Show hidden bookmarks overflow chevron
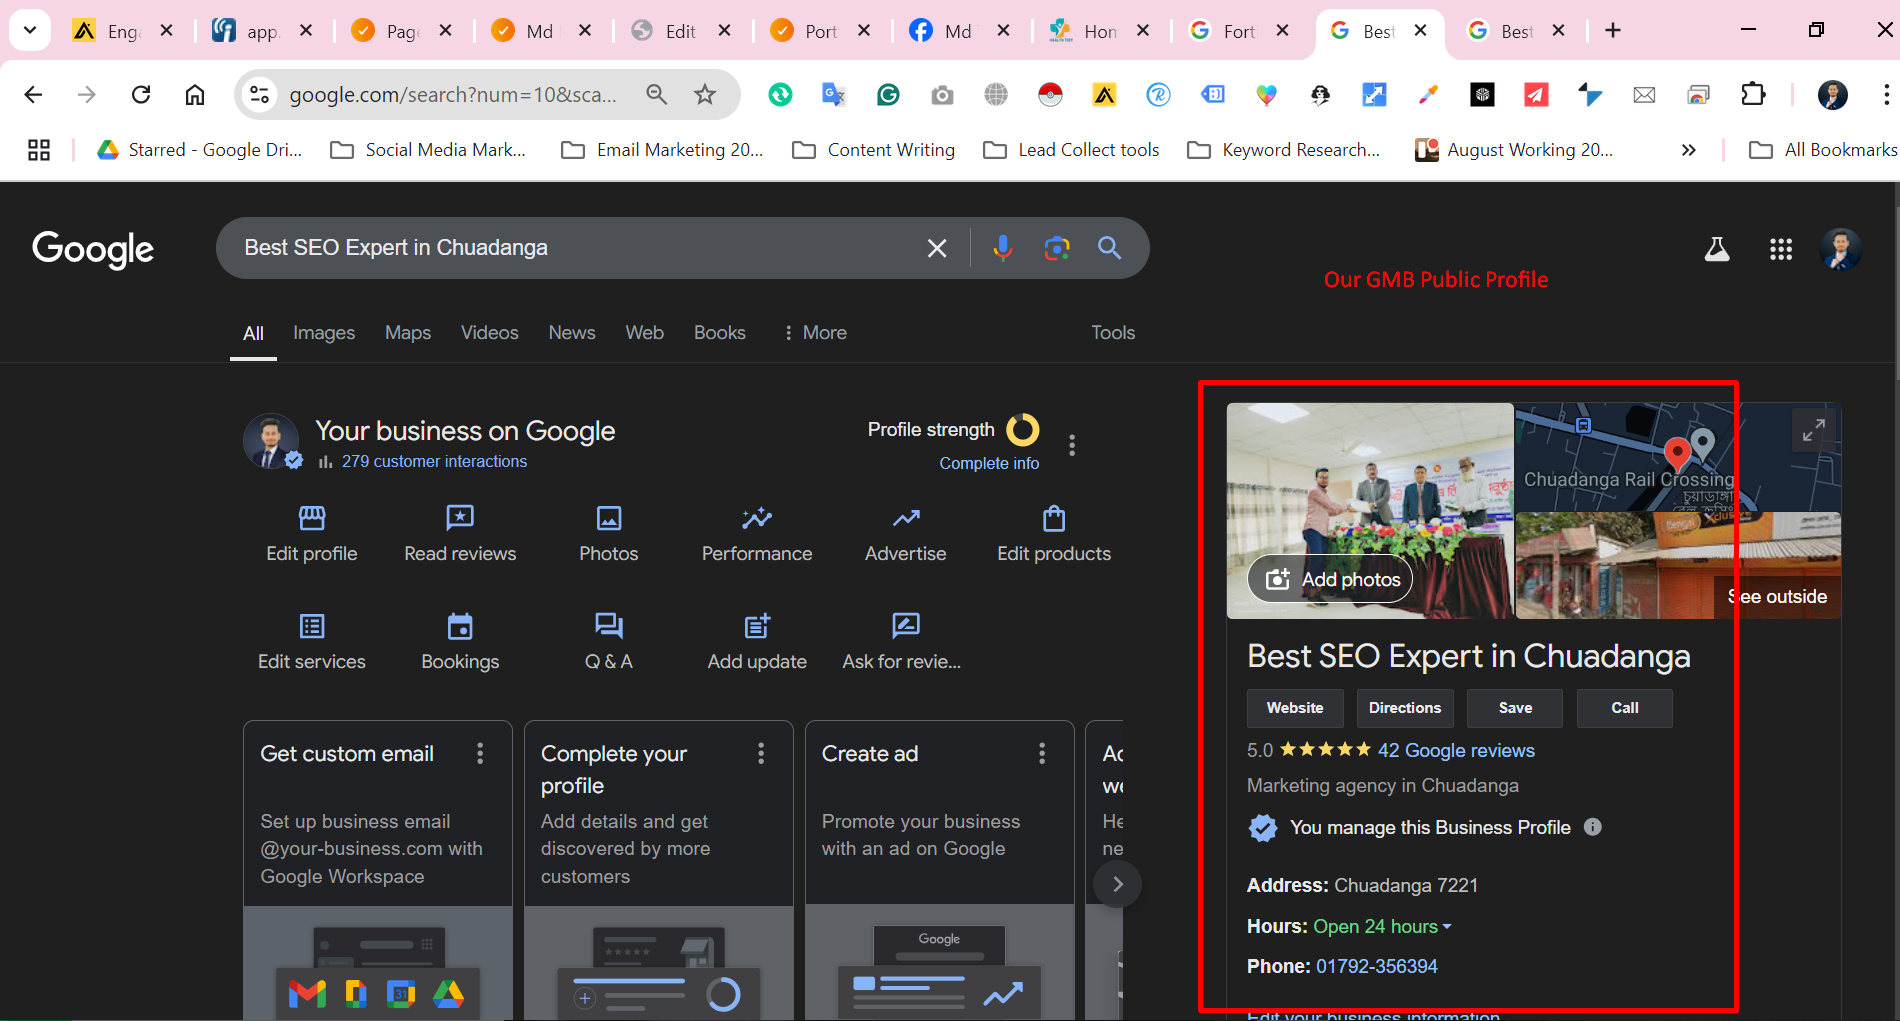The width and height of the screenshot is (1900, 1021). click(x=1688, y=150)
